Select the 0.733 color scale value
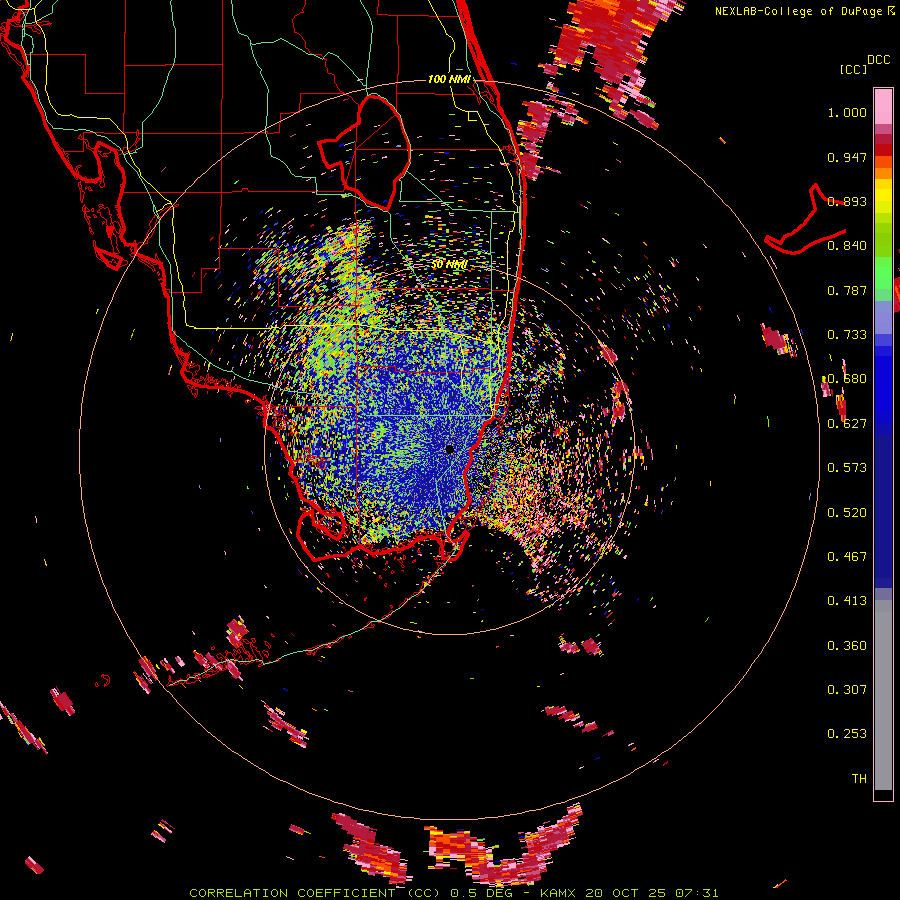Image resolution: width=900 pixels, height=900 pixels. point(847,335)
